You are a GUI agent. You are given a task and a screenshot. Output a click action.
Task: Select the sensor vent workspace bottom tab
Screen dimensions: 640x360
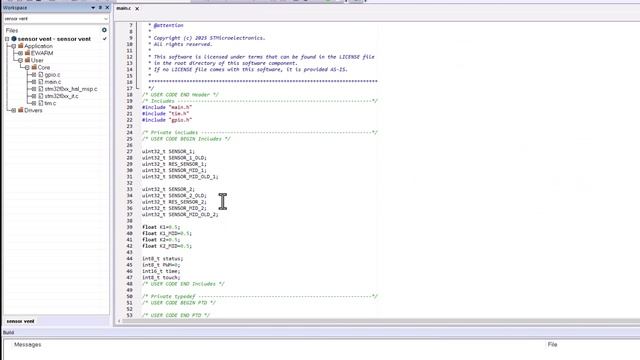point(20,321)
